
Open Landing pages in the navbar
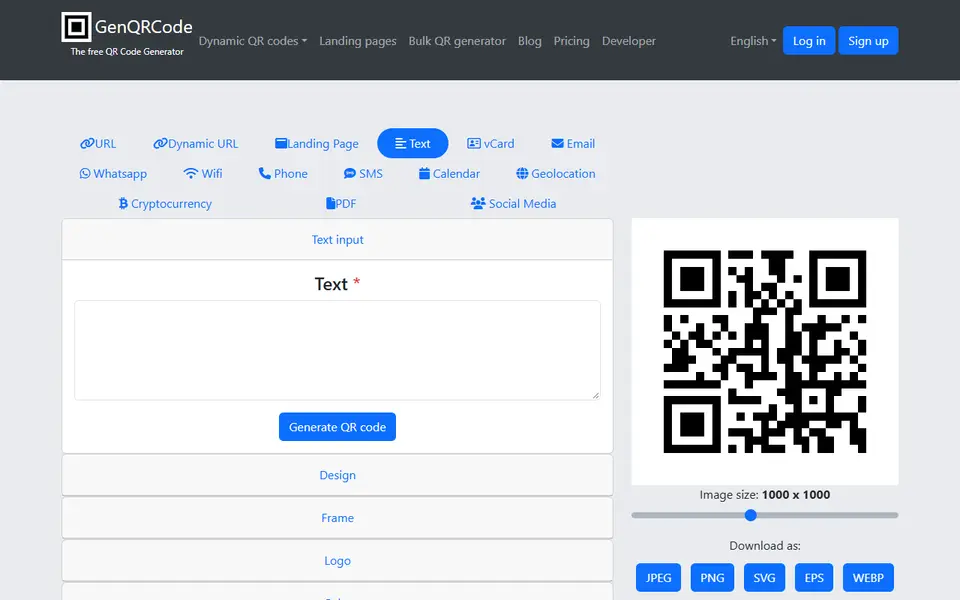click(358, 41)
